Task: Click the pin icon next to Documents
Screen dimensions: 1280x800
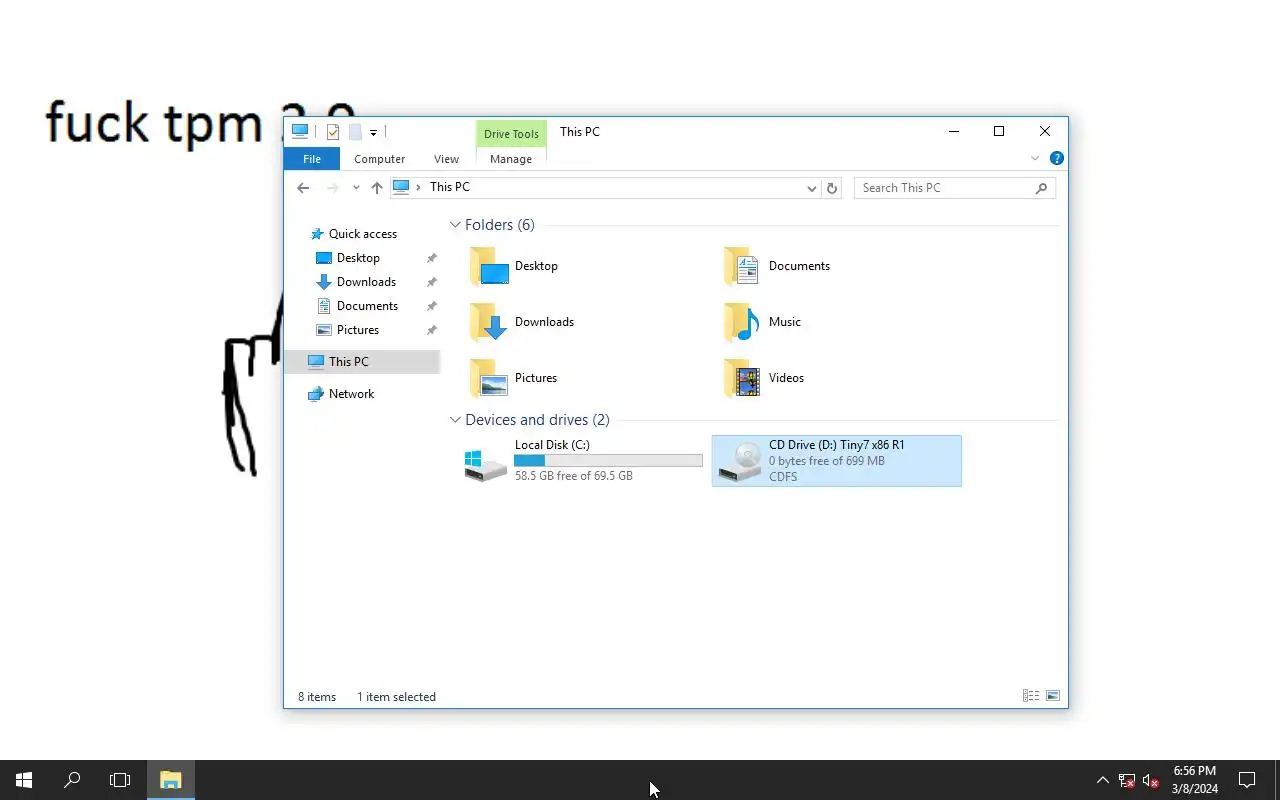Action: [432, 306]
